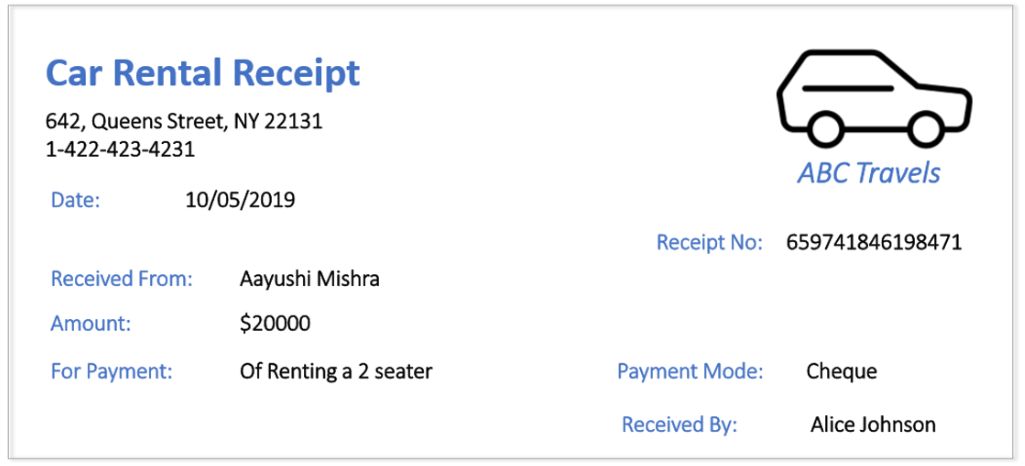This screenshot has width=1025, height=466.
Task: Select the $20000 amount value
Action: click(275, 324)
